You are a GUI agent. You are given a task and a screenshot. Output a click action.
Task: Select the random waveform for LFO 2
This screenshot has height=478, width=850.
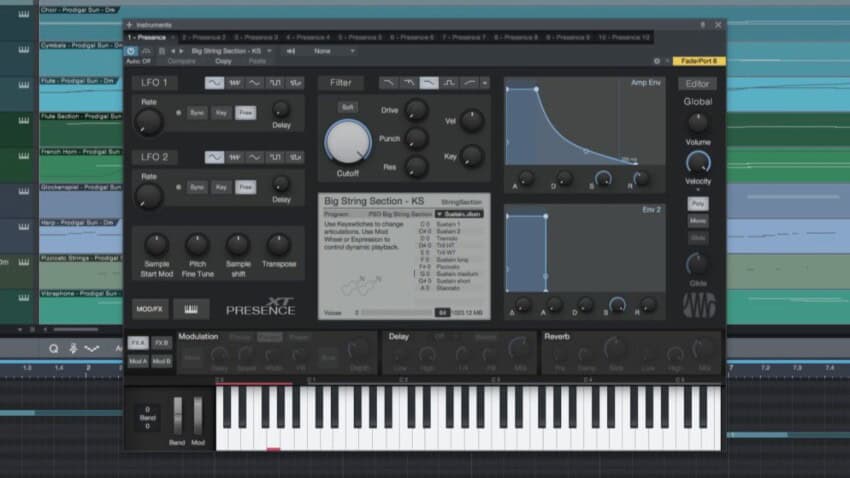[295, 157]
